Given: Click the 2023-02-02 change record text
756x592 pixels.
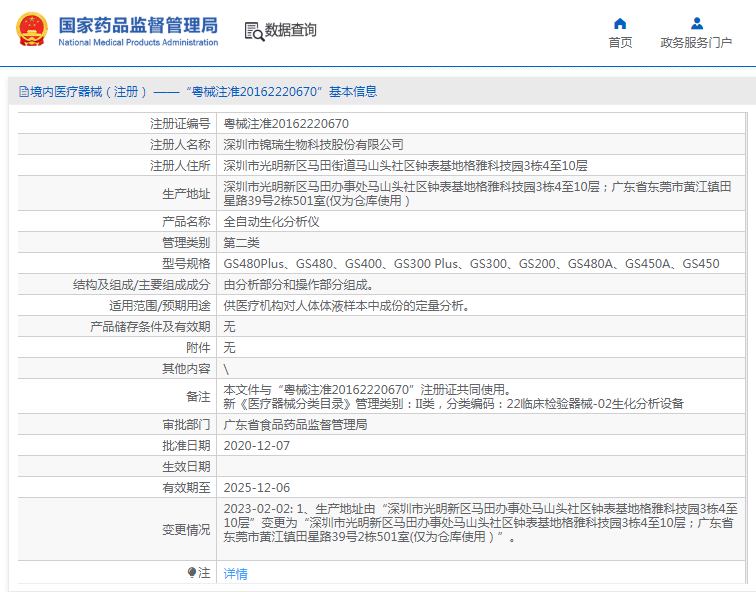Looking at the screenshot, I should tap(480, 523).
